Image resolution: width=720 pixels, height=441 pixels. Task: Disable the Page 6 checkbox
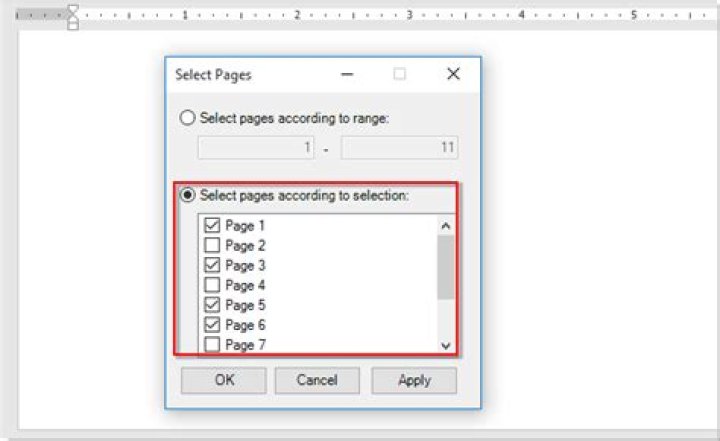(x=212, y=325)
